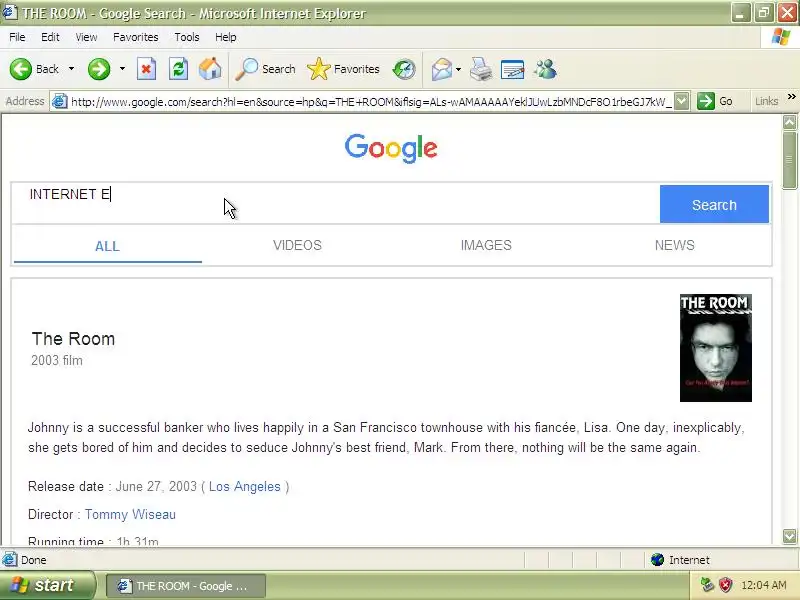The image size is (800, 600).
Task: Click the green Back arrow button
Action: point(21,69)
